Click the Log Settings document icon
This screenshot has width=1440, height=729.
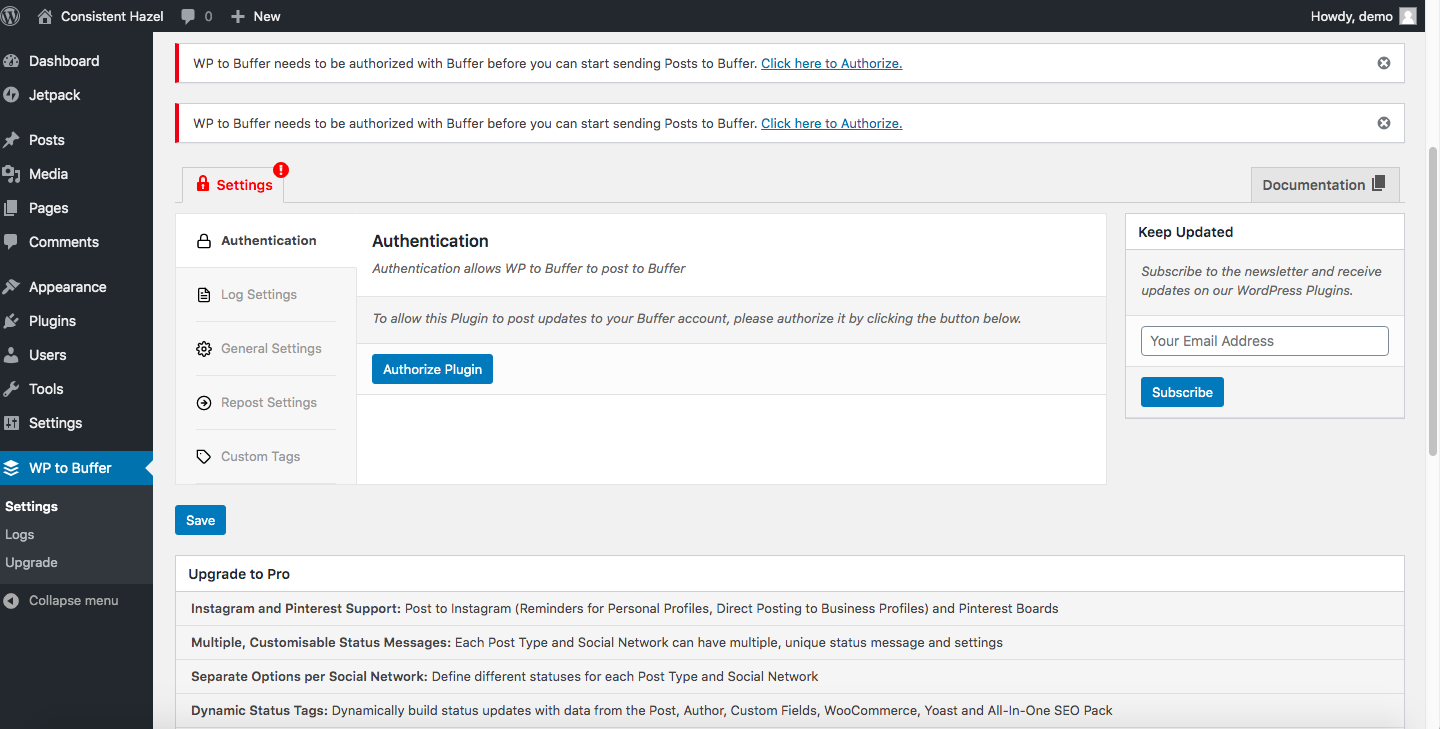(x=204, y=295)
